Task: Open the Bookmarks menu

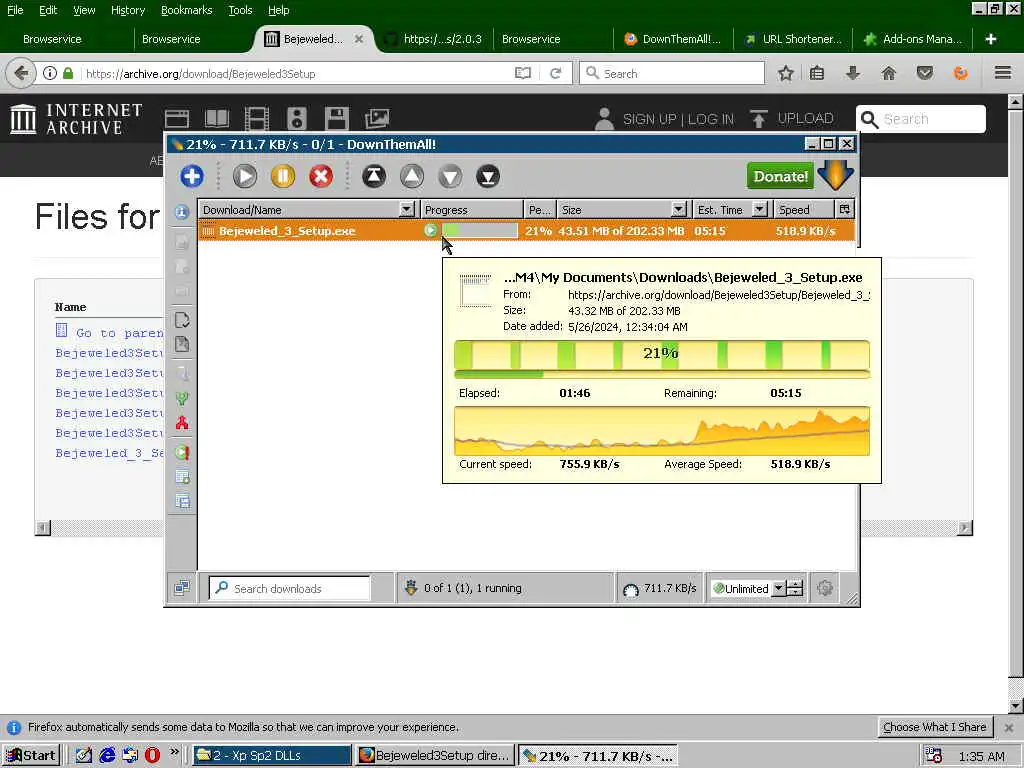Action: (187, 10)
